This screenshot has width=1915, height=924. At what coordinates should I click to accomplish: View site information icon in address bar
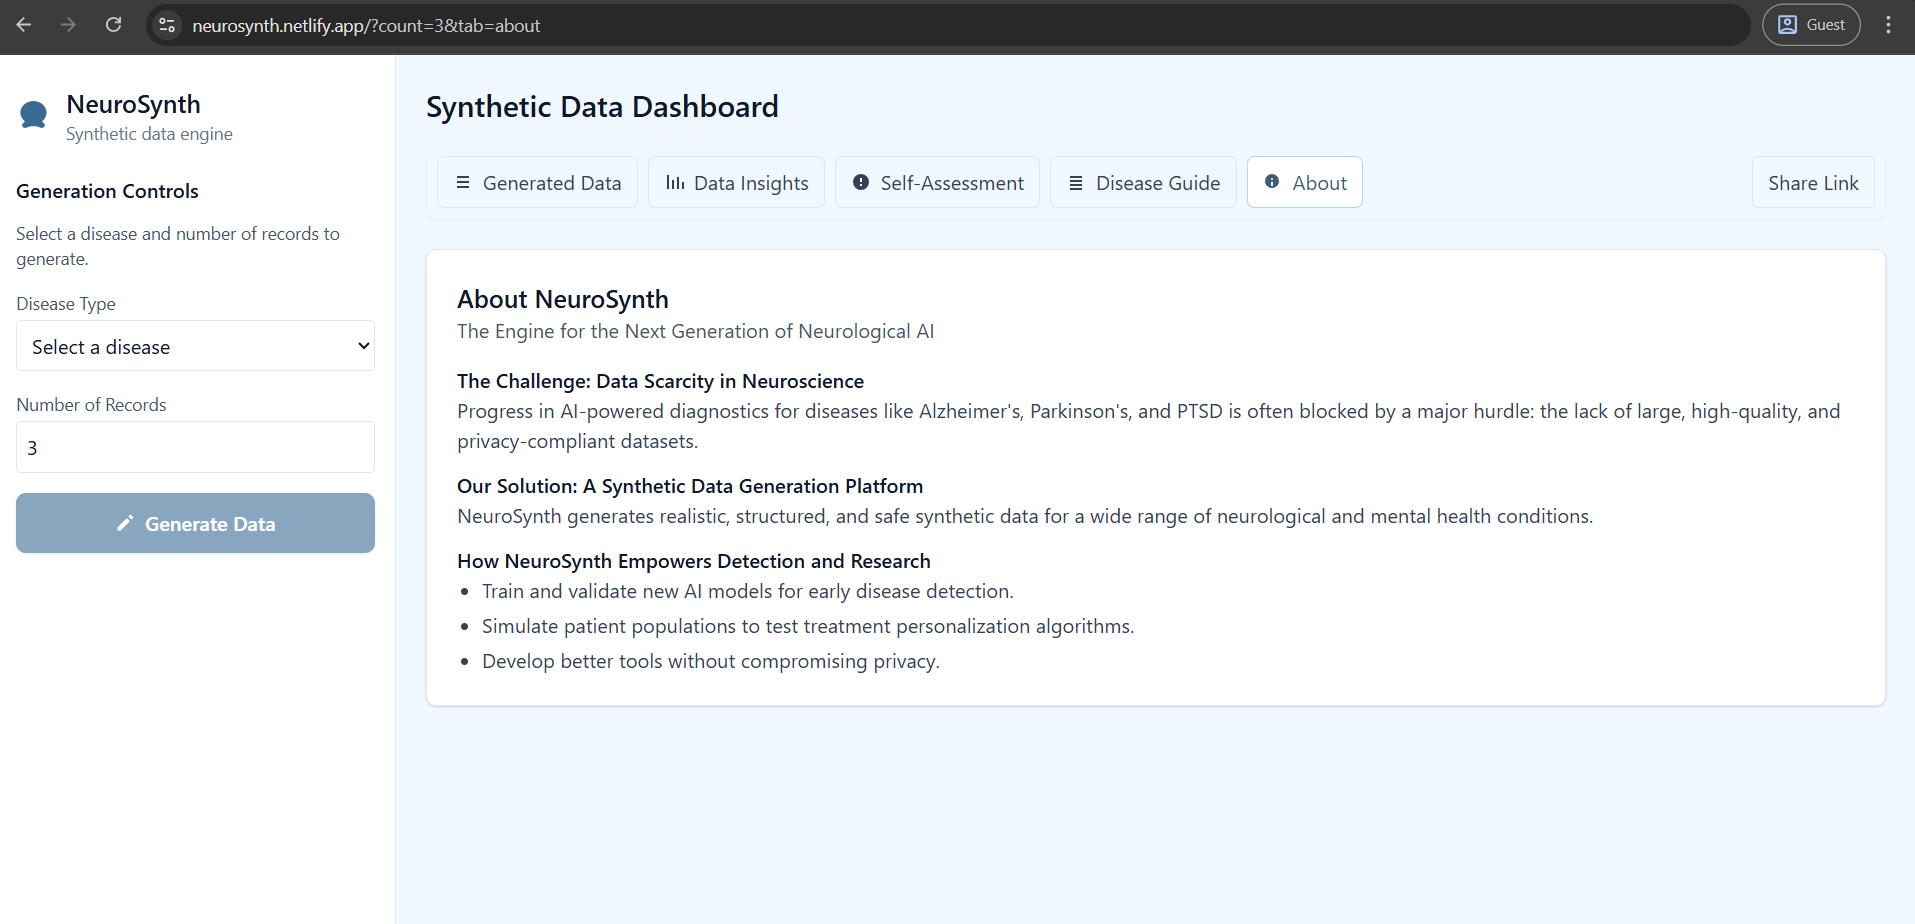click(x=167, y=25)
